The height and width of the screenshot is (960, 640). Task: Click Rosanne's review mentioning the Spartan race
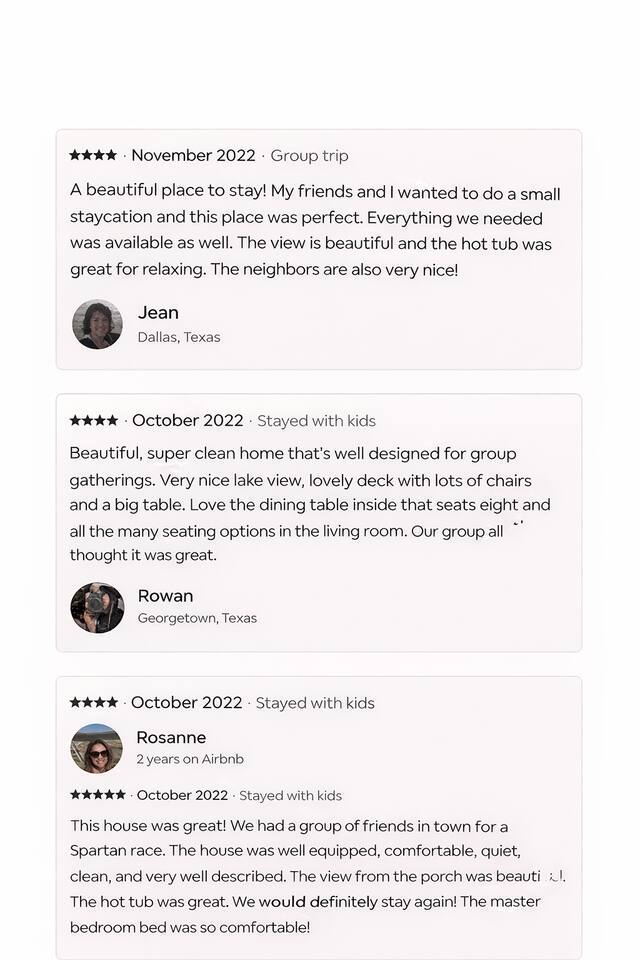tap(315, 876)
